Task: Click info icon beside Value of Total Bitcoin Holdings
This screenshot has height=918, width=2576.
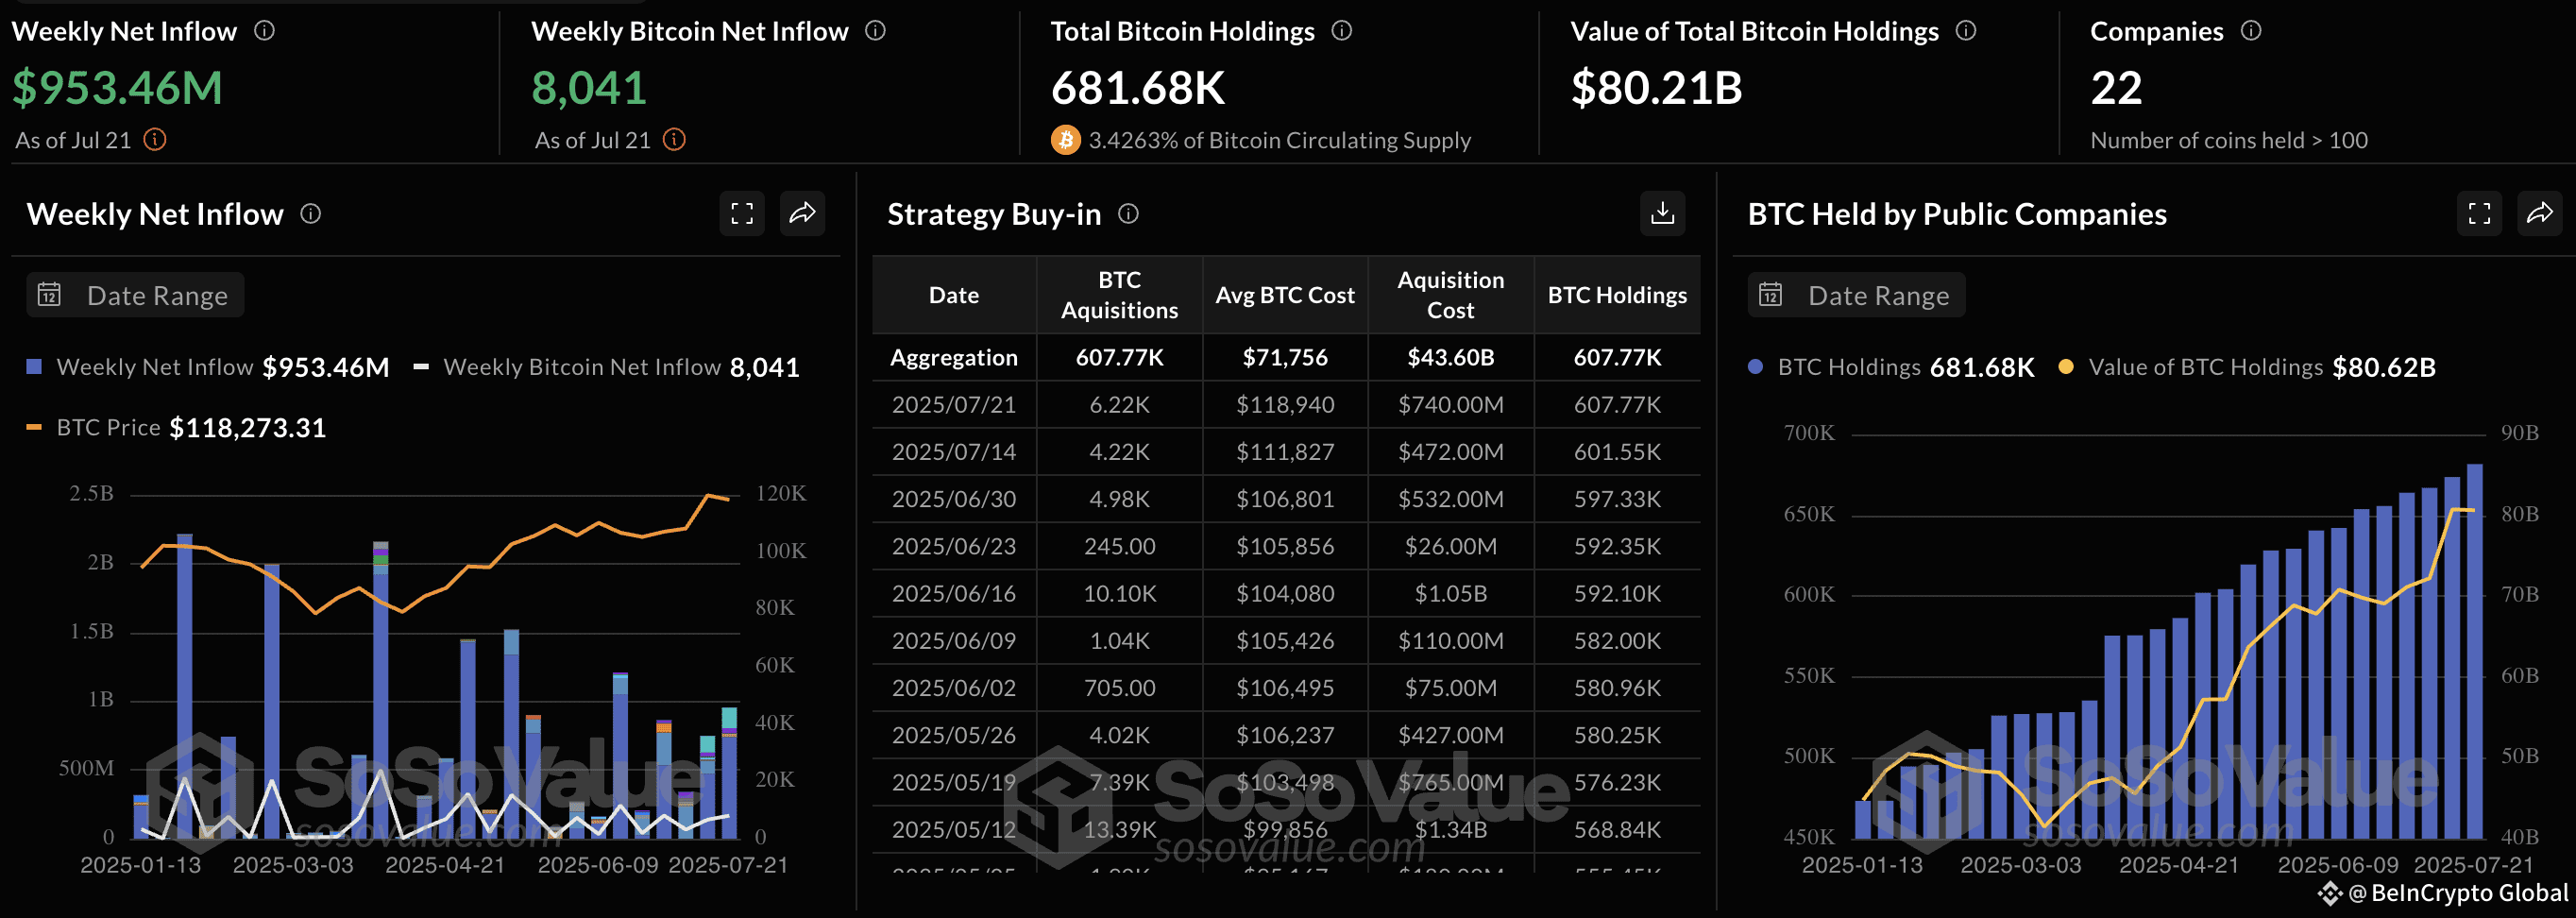Action: pyautogui.click(x=1966, y=31)
